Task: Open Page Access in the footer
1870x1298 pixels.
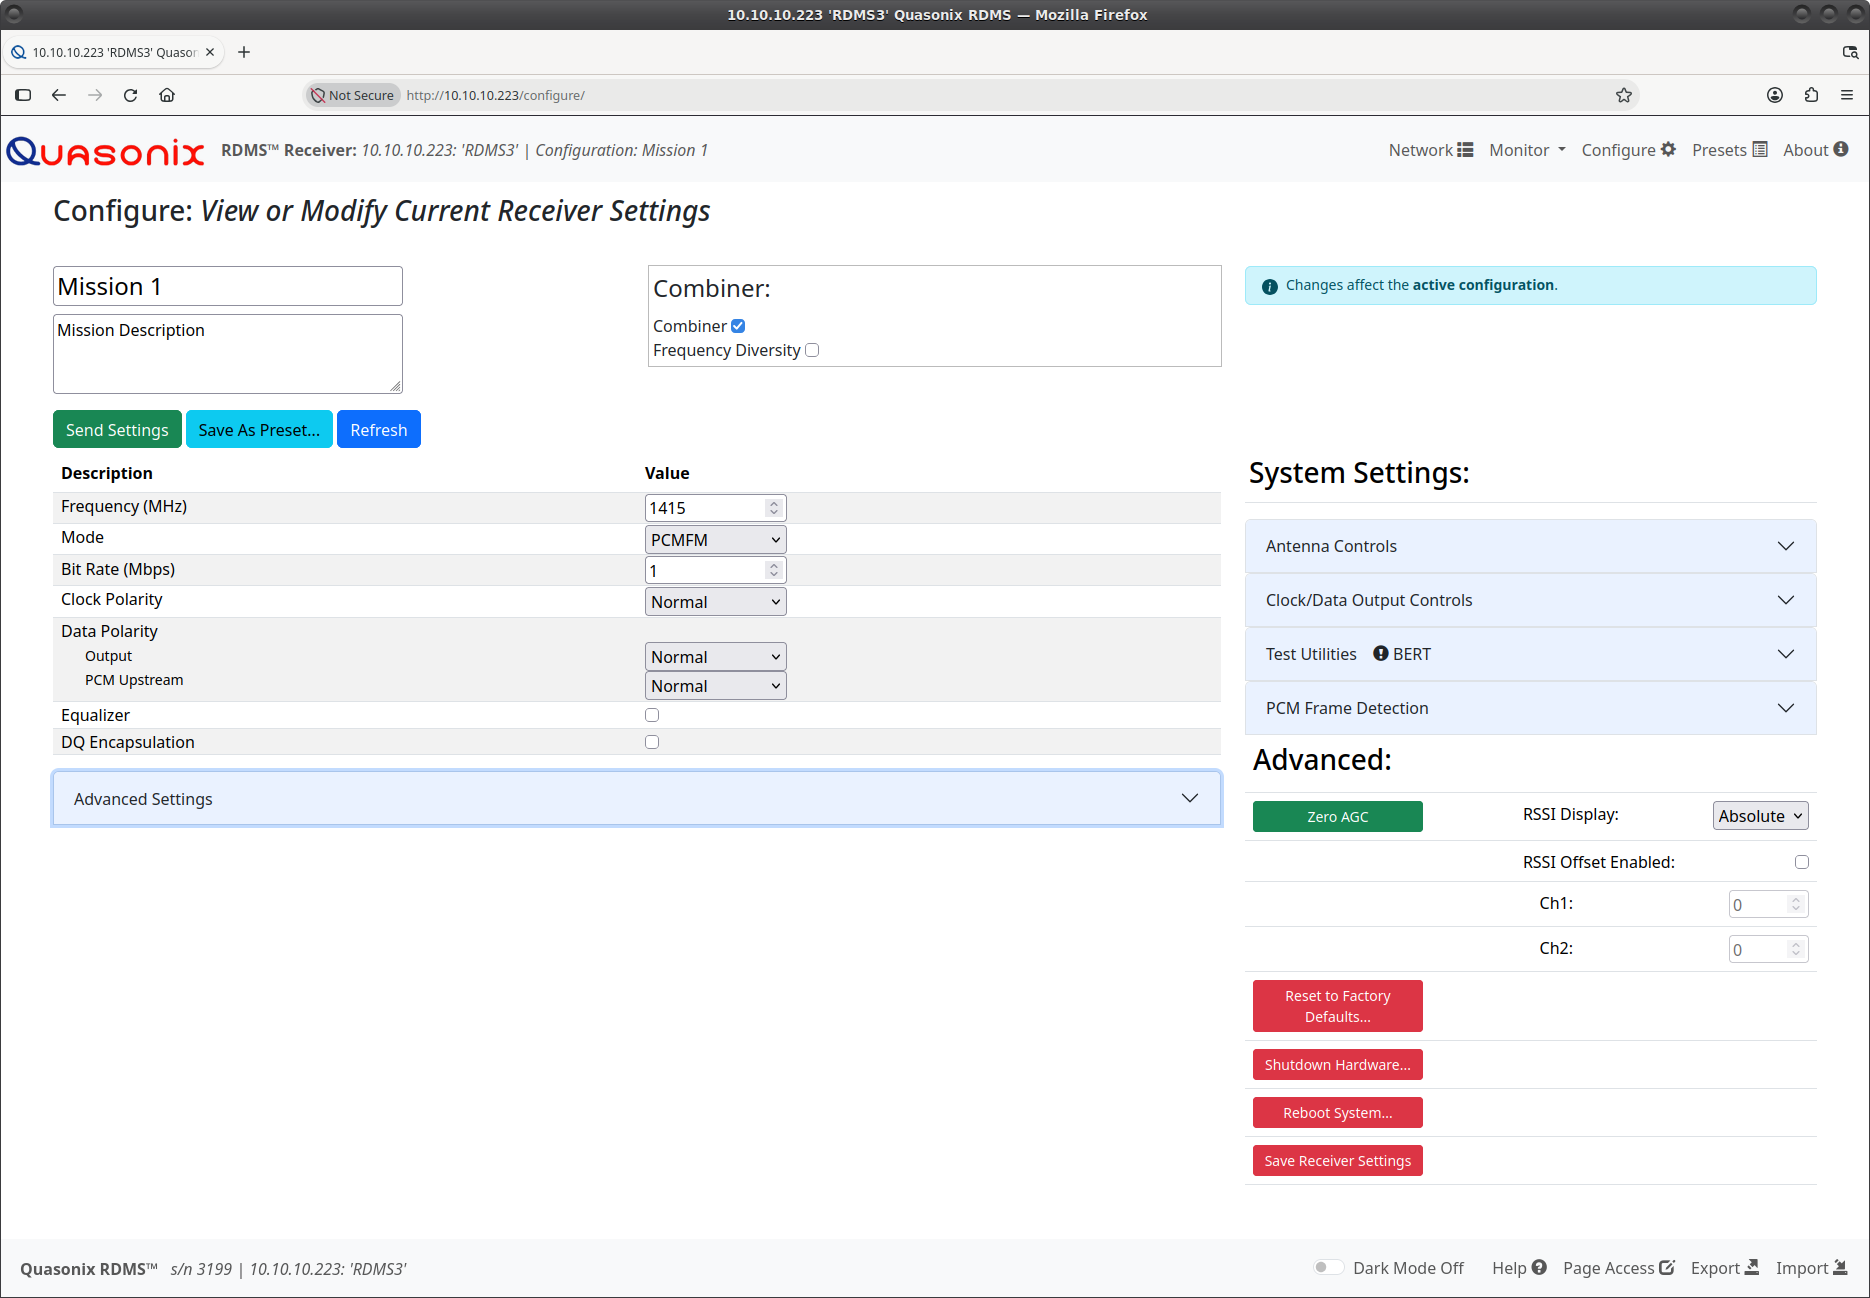Action: (1618, 1268)
